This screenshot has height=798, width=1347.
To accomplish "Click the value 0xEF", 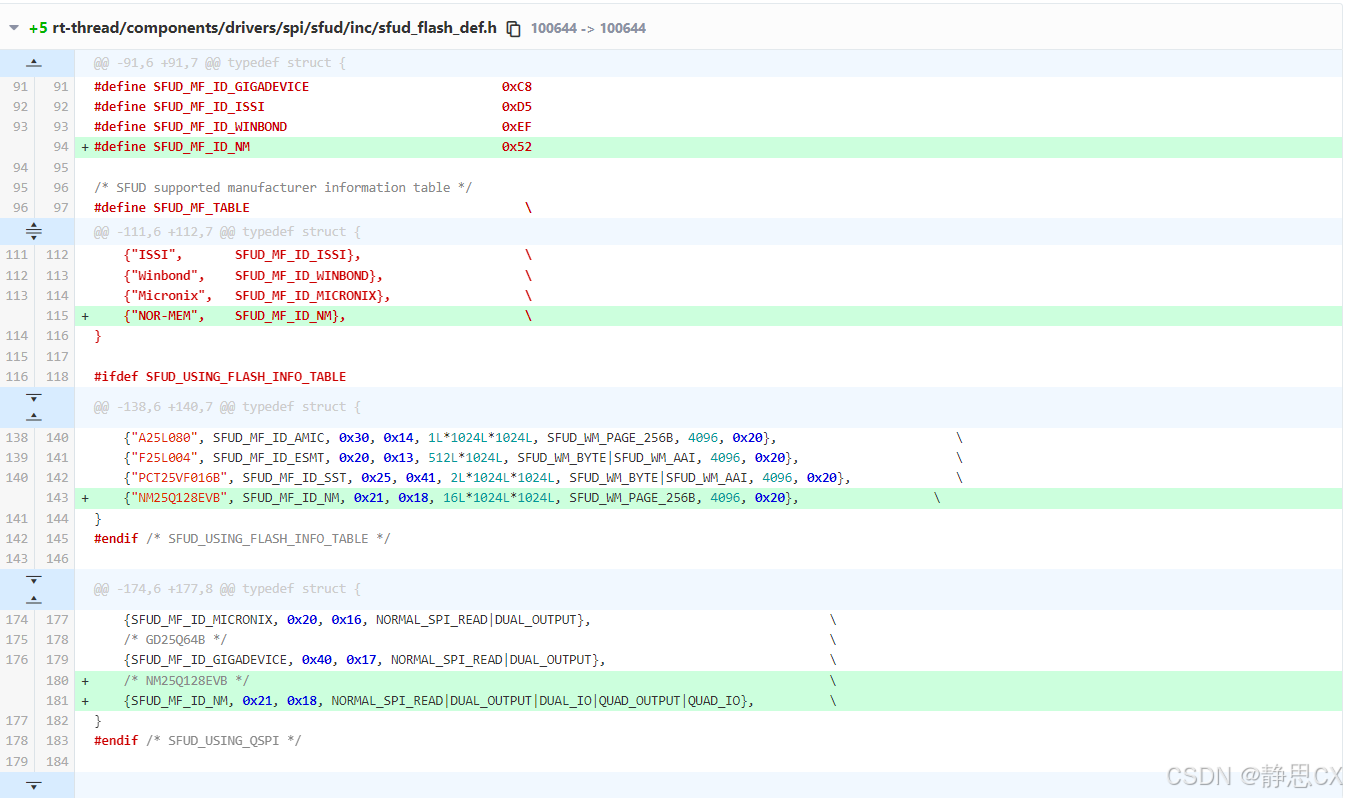I will pos(517,127).
